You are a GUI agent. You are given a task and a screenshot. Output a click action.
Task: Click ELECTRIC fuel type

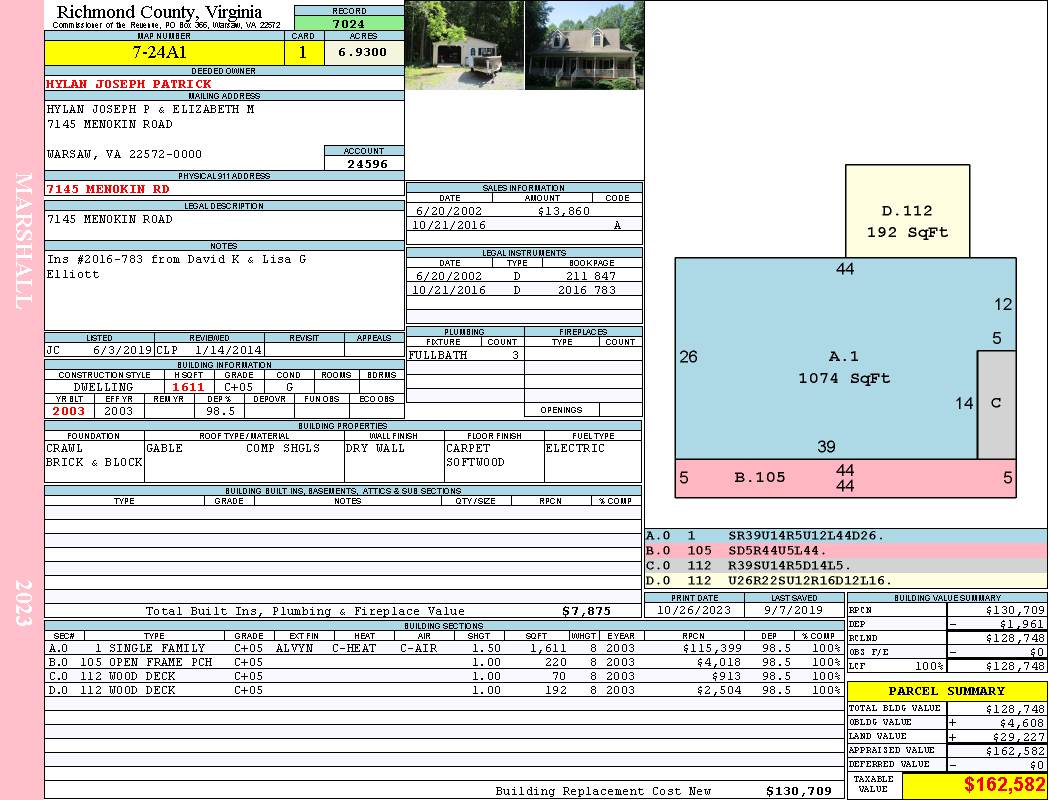pos(575,449)
